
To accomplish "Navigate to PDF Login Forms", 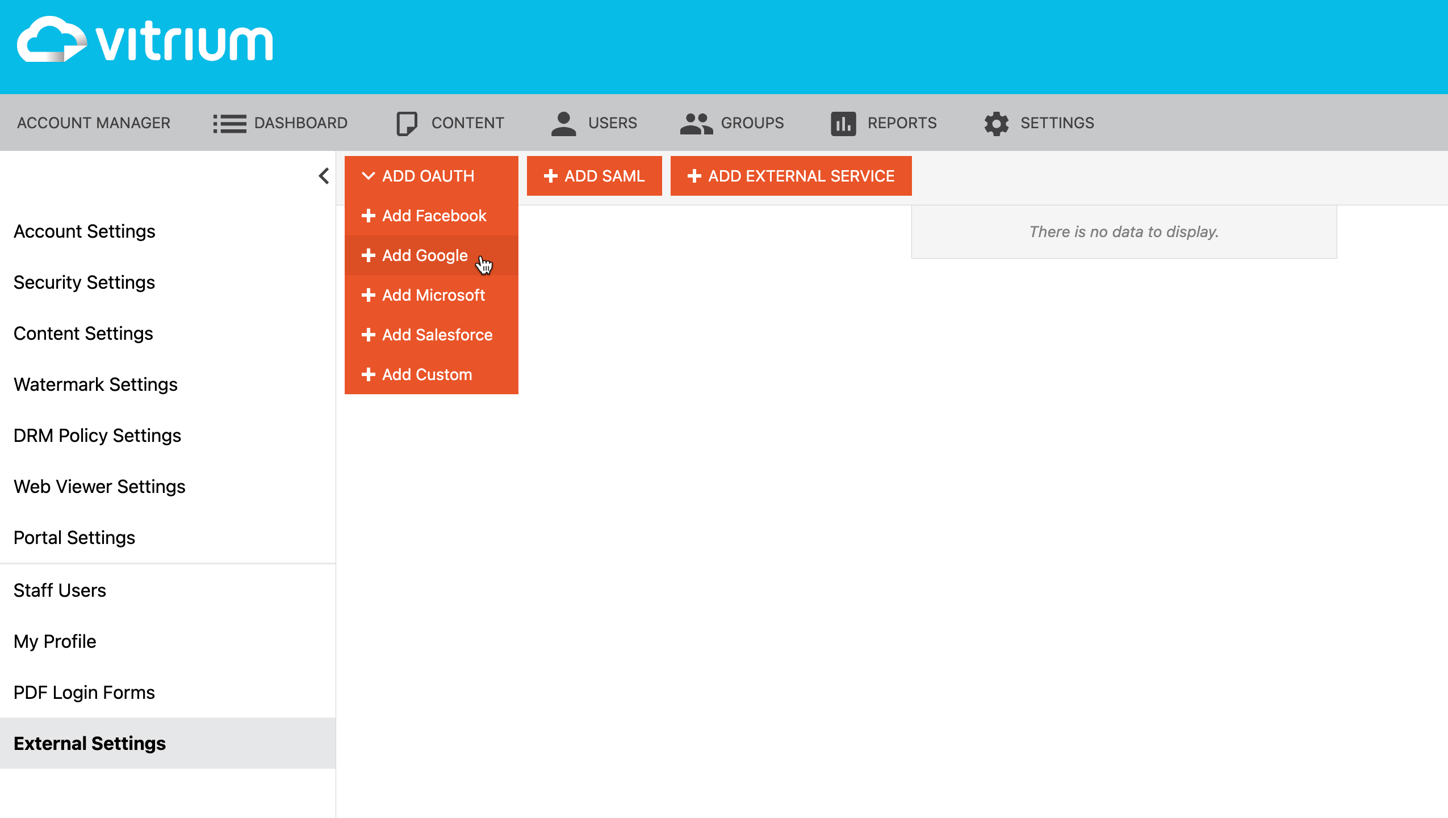I will tap(84, 693).
